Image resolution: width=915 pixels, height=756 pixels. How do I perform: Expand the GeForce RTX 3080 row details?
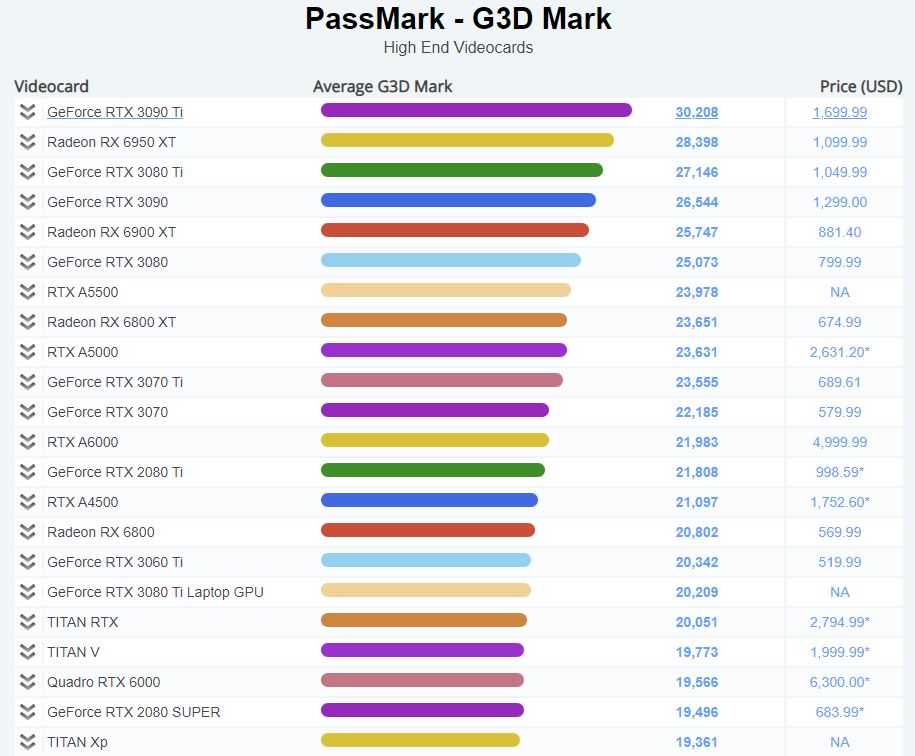(x=27, y=262)
